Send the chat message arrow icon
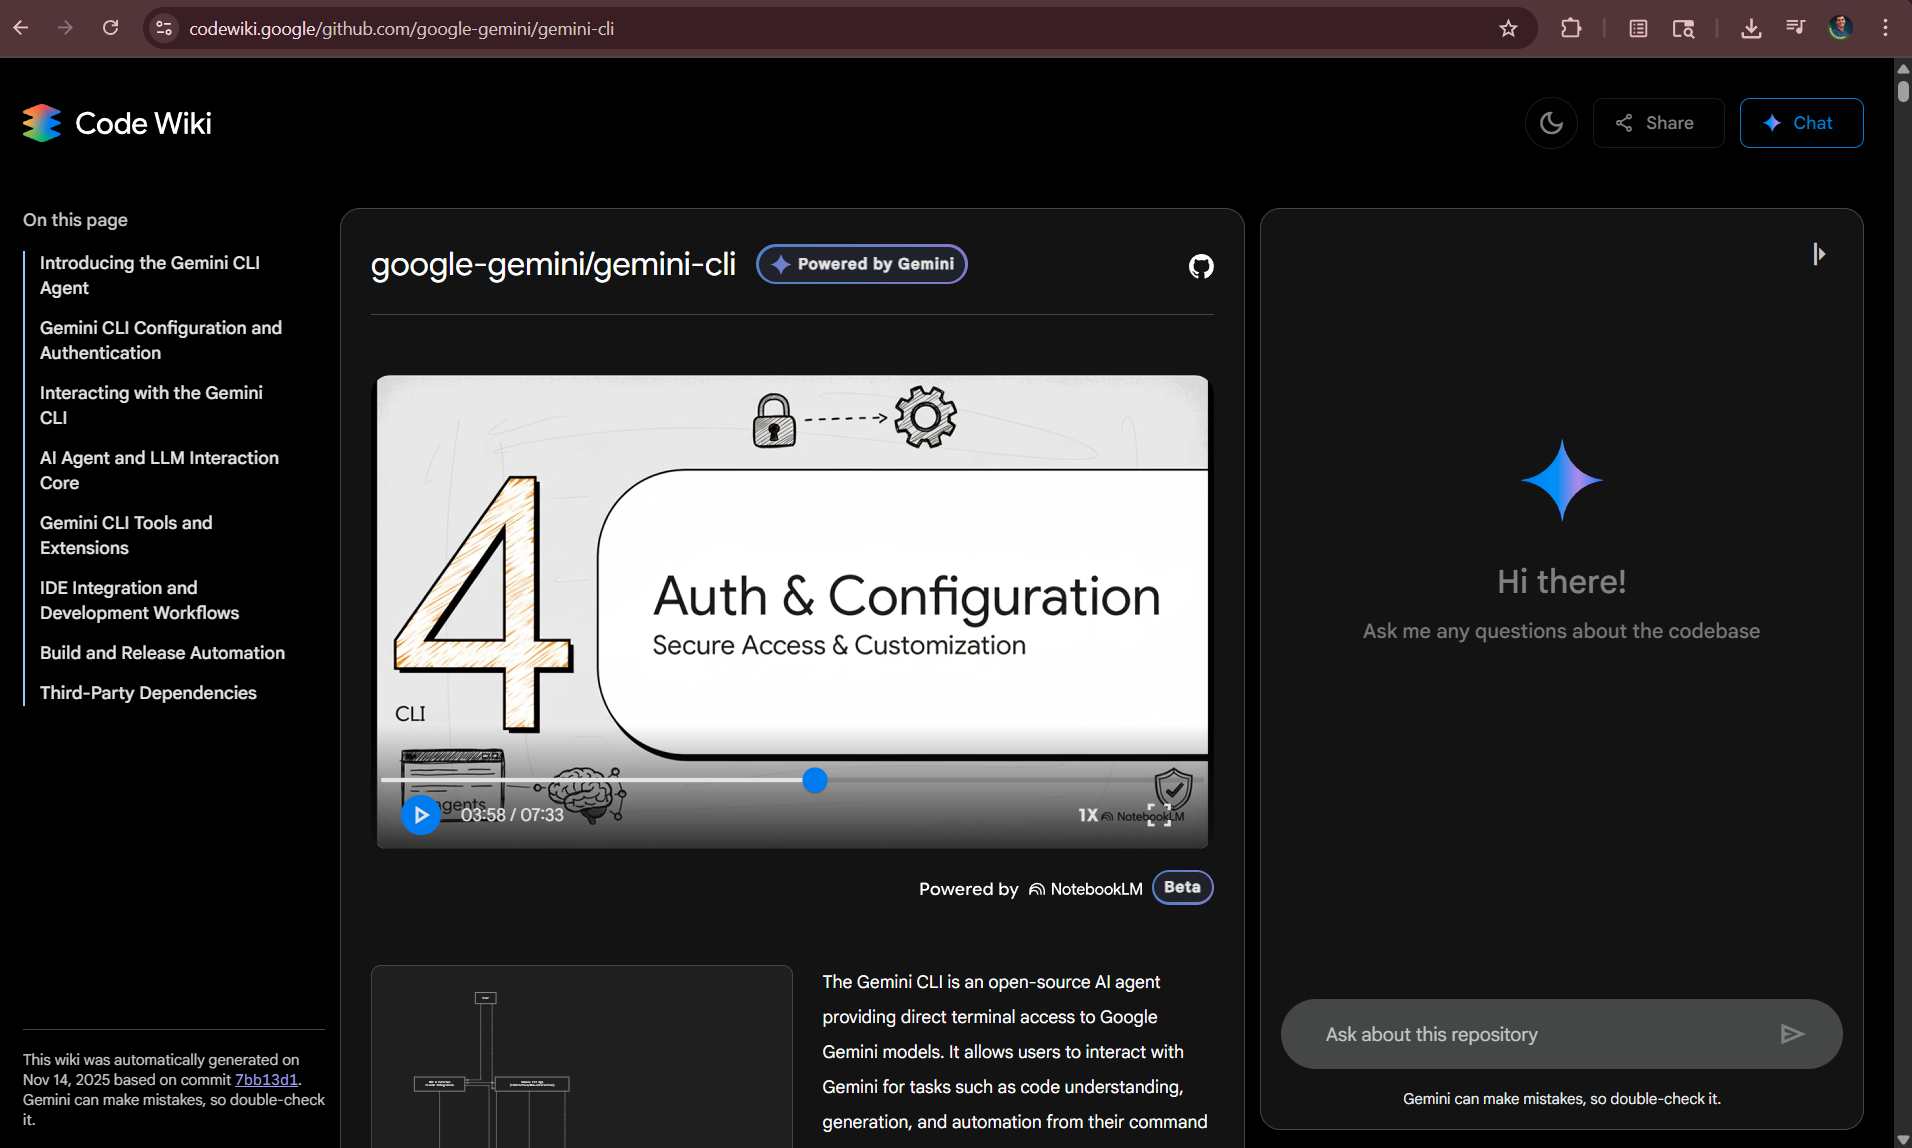Screen dimensions: 1912x1148 (1791, 1034)
